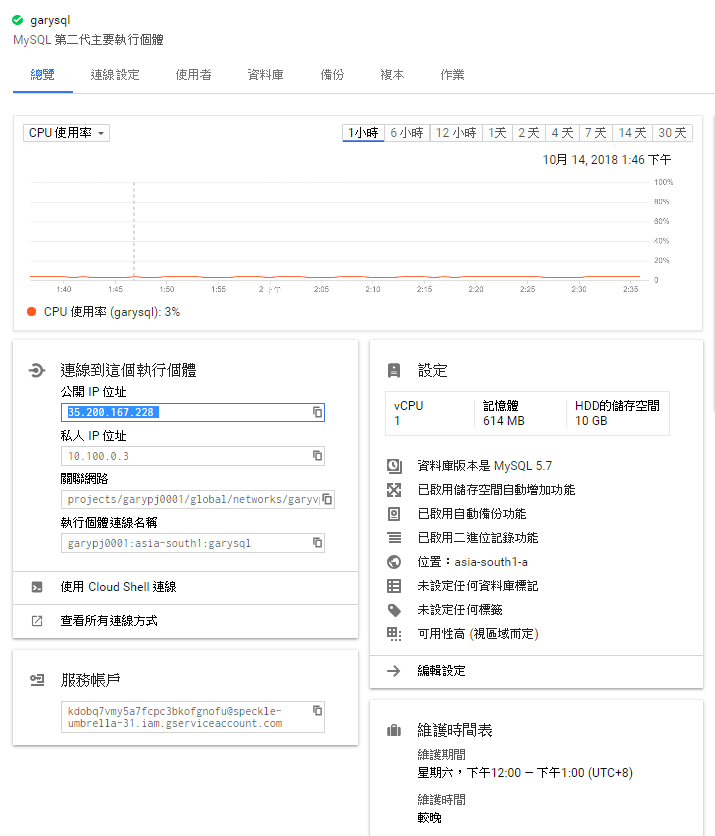Screen dimensions: 715x836
Task: Click the instance name garysql
Action: (50, 20)
